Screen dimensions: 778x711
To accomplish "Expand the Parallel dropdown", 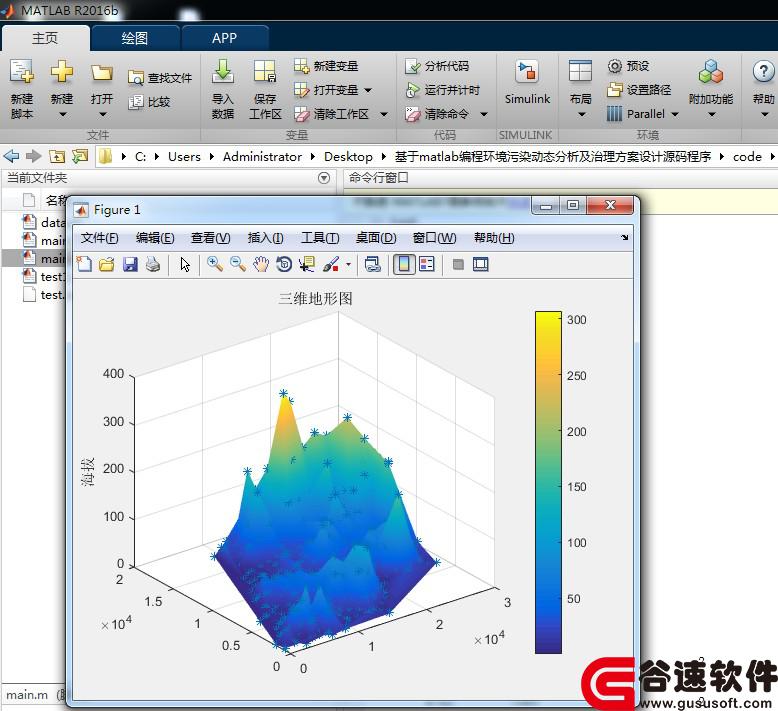I will (x=675, y=115).
